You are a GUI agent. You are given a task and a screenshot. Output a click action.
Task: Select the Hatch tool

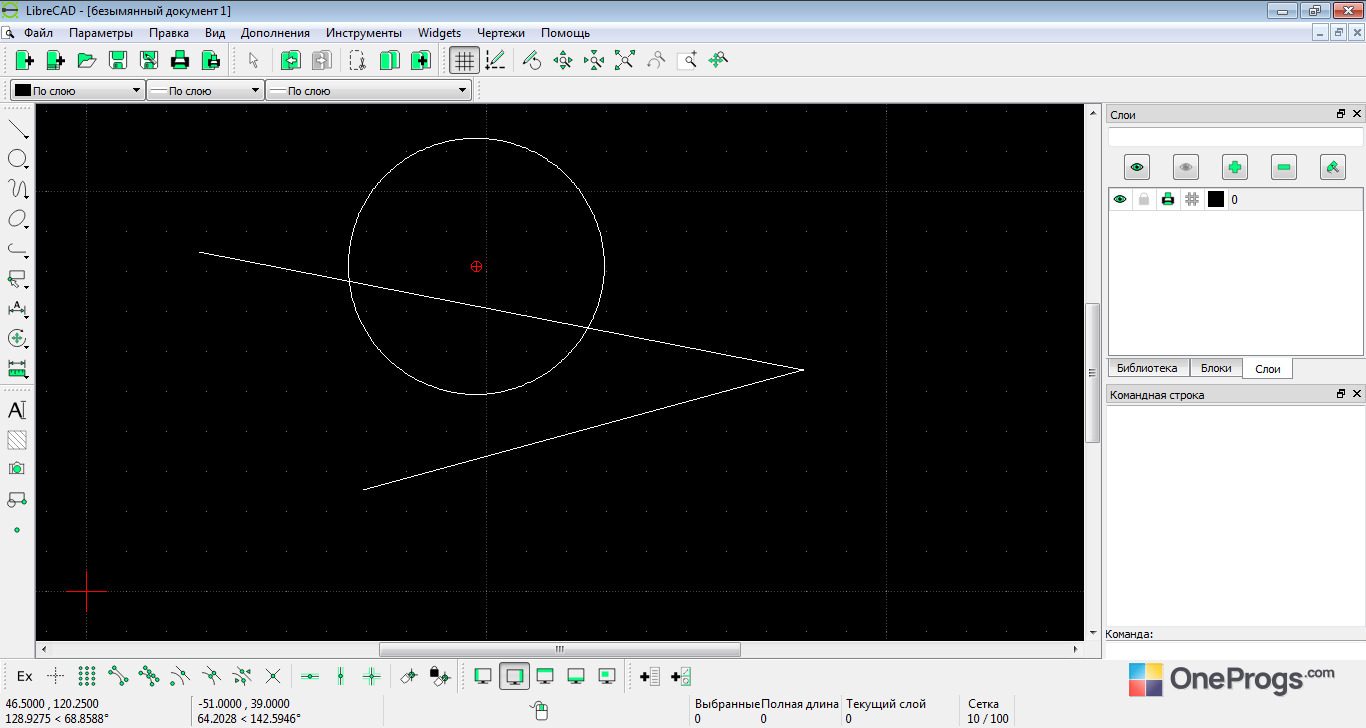click(17, 440)
